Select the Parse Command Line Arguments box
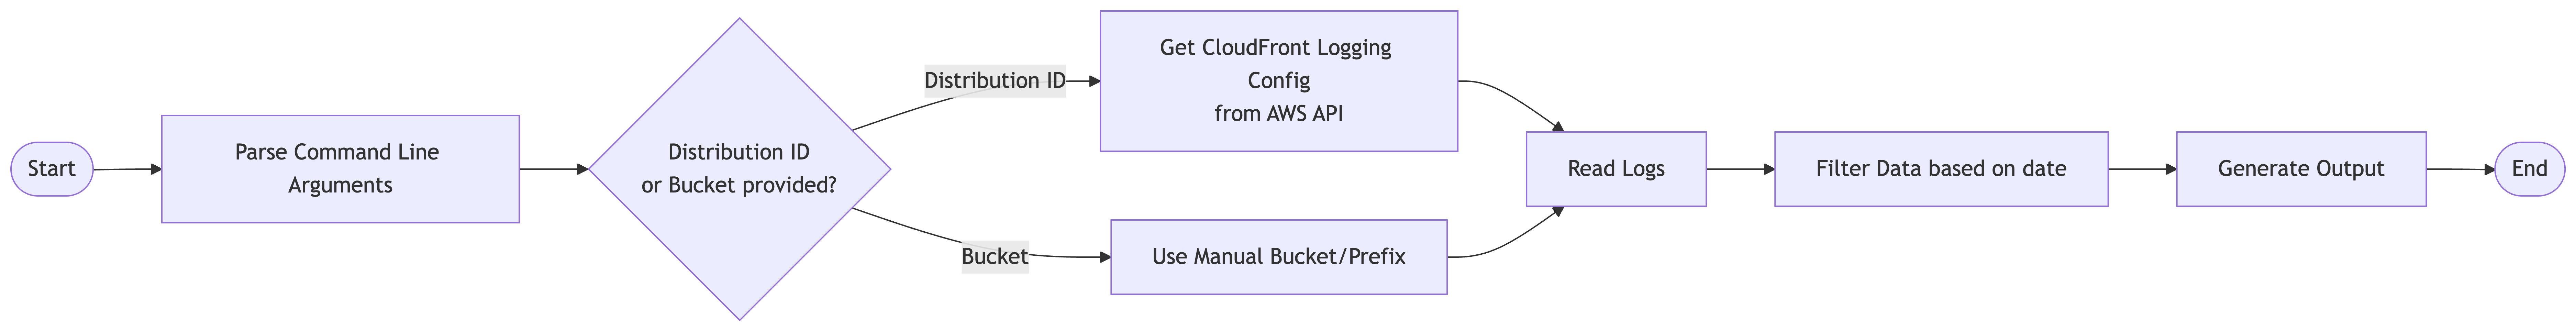Screen dimensions: 2576x331 click(340, 169)
